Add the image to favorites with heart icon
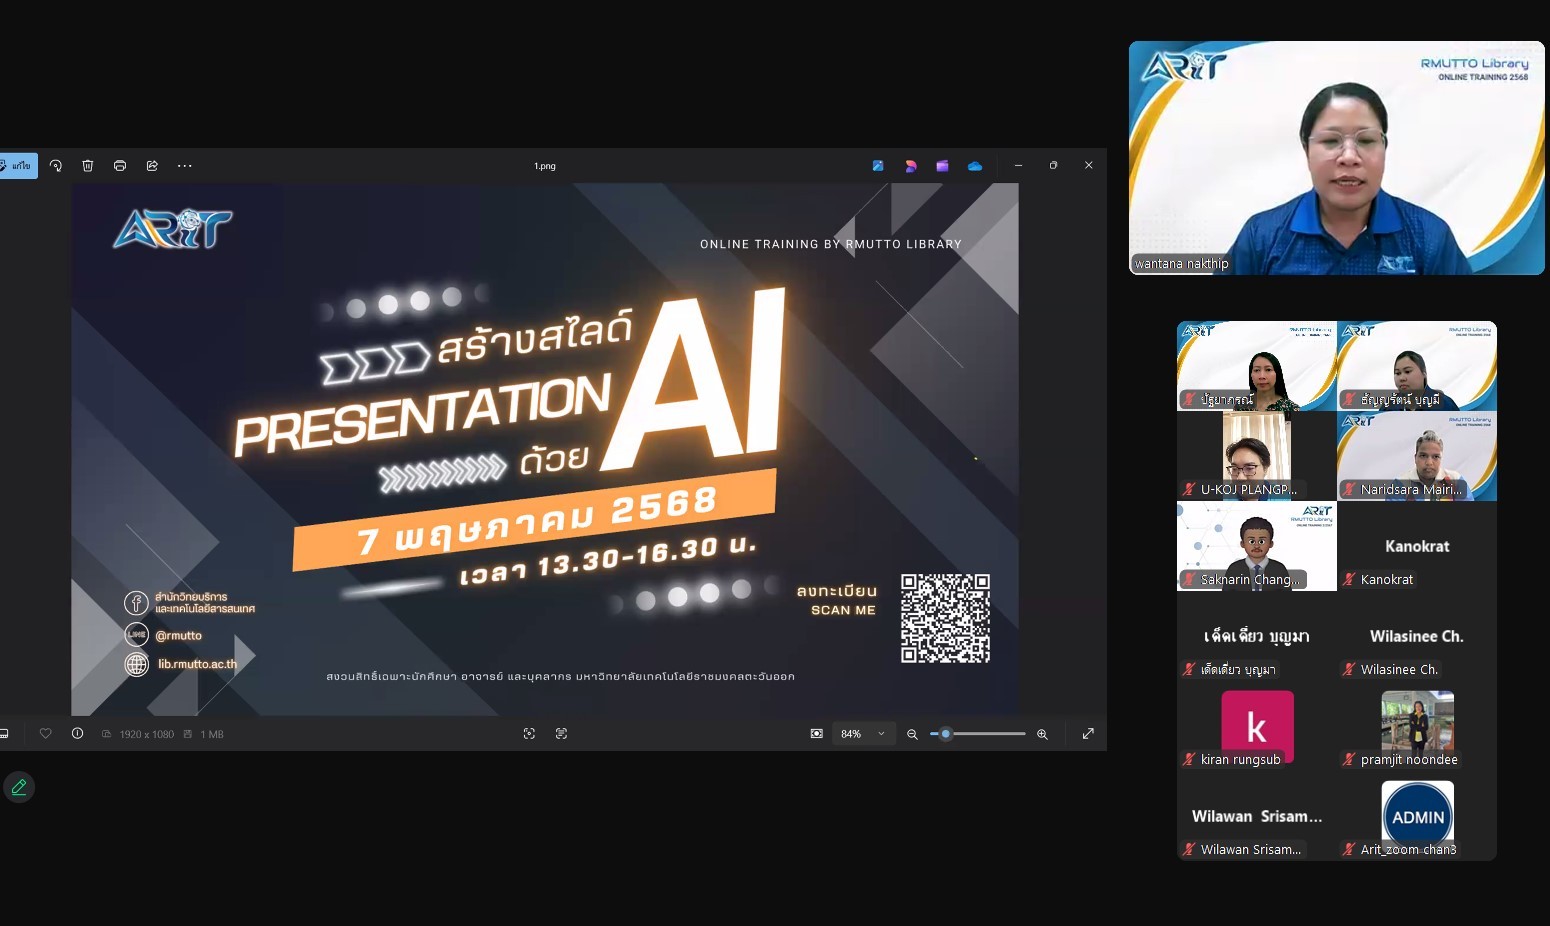Screen dimensions: 1550x926 (x=45, y=734)
